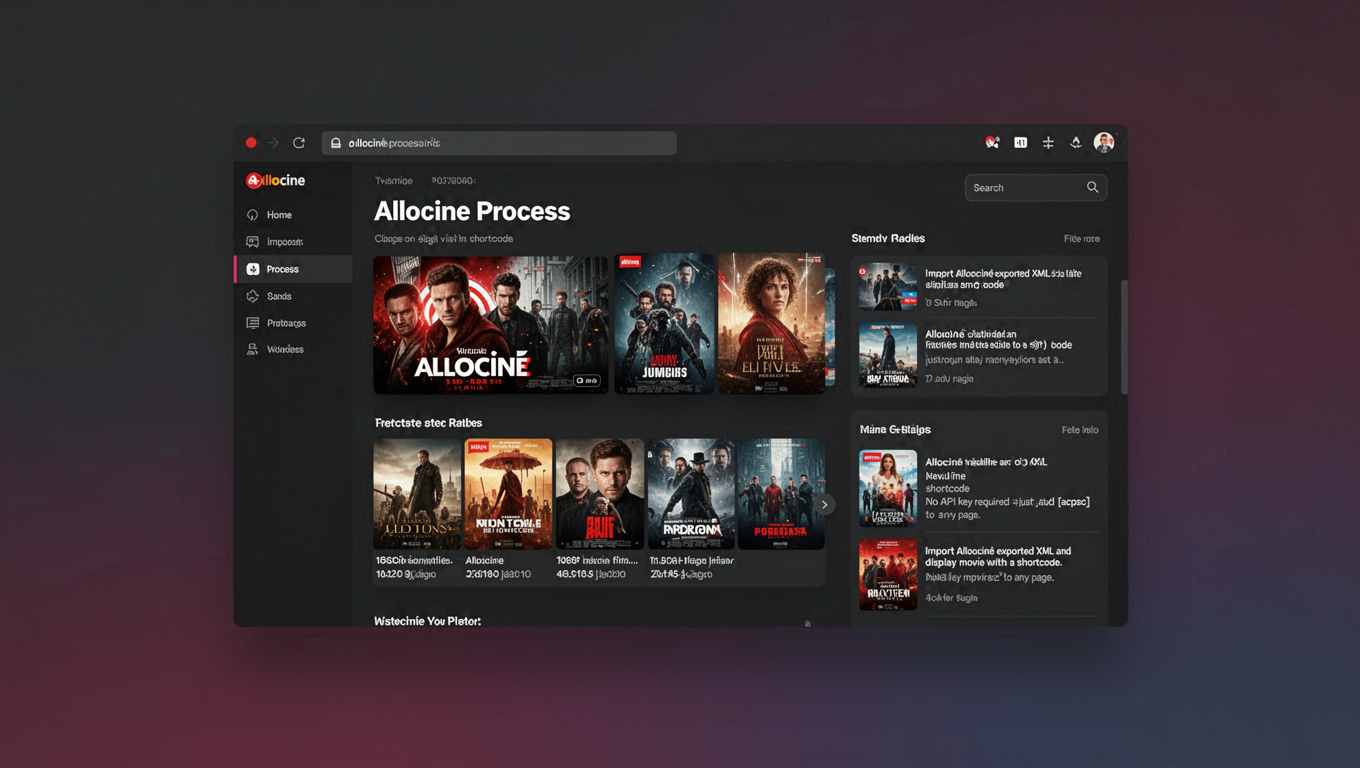The image size is (1360, 768).
Task: Click the spade-shaped icon in browser toolbar
Action: (1076, 143)
